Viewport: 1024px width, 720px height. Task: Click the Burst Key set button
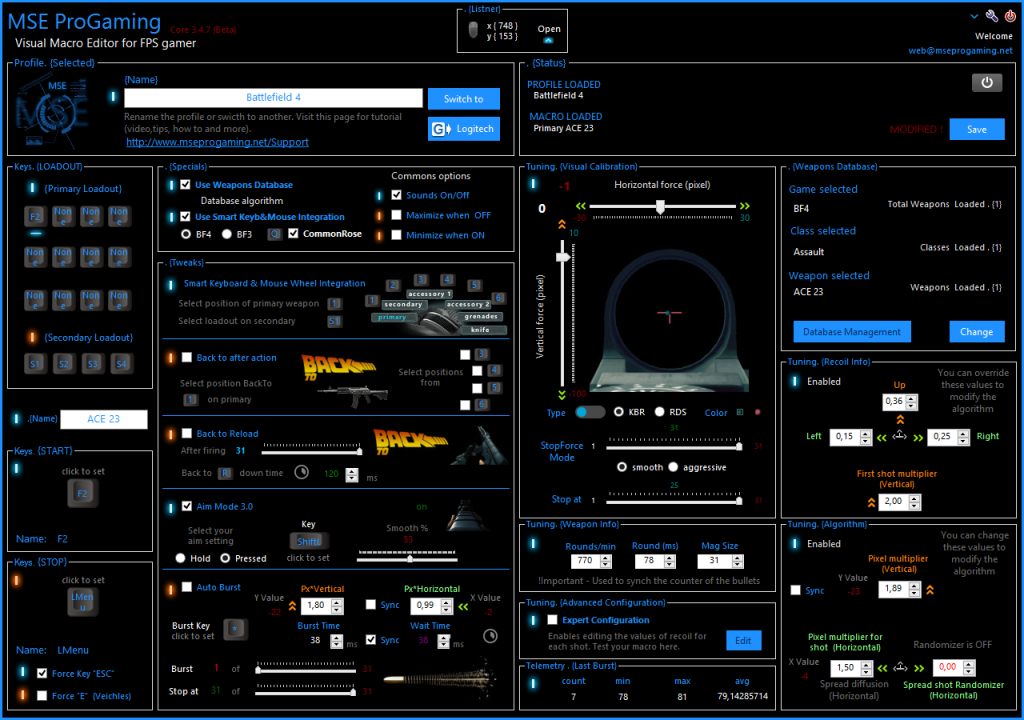pyautogui.click(x=235, y=629)
